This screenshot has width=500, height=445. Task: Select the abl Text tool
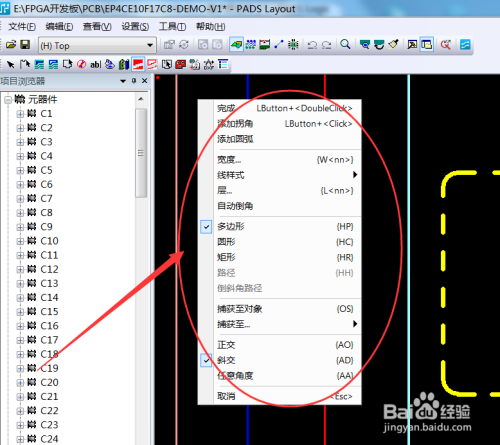[95, 64]
